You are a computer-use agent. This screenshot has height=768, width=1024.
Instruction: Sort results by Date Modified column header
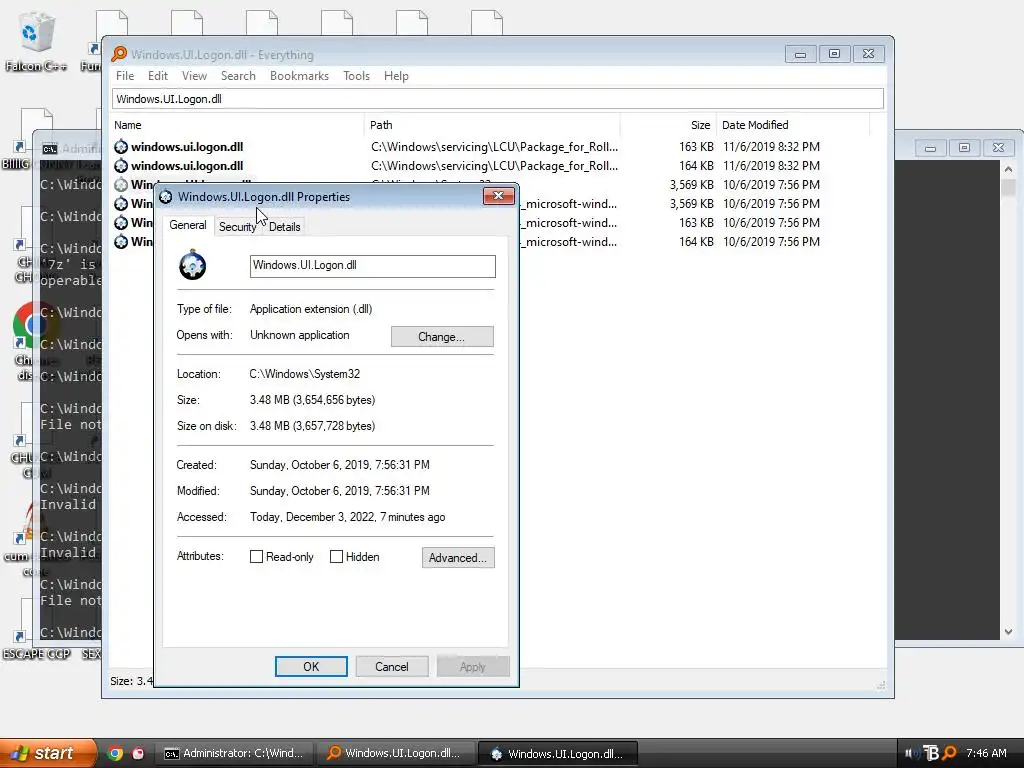[x=793, y=125]
